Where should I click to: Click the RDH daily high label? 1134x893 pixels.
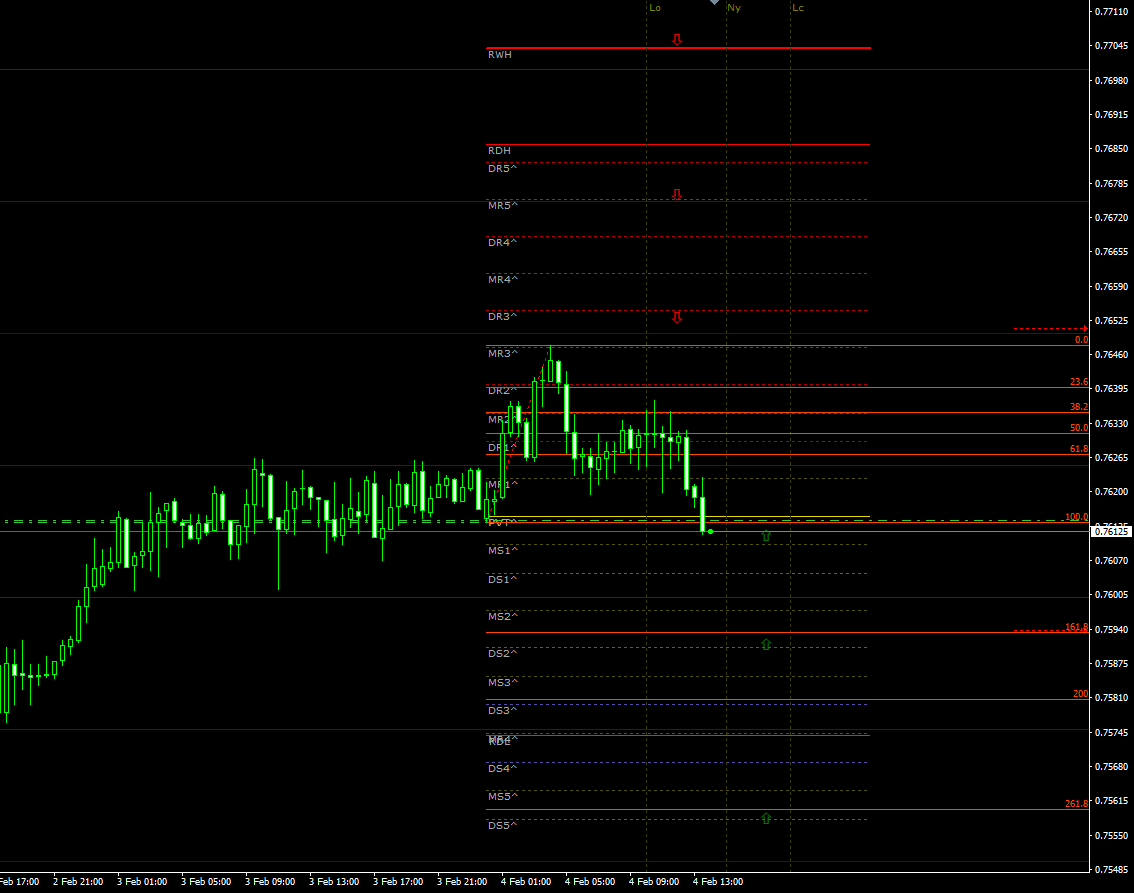499,150
